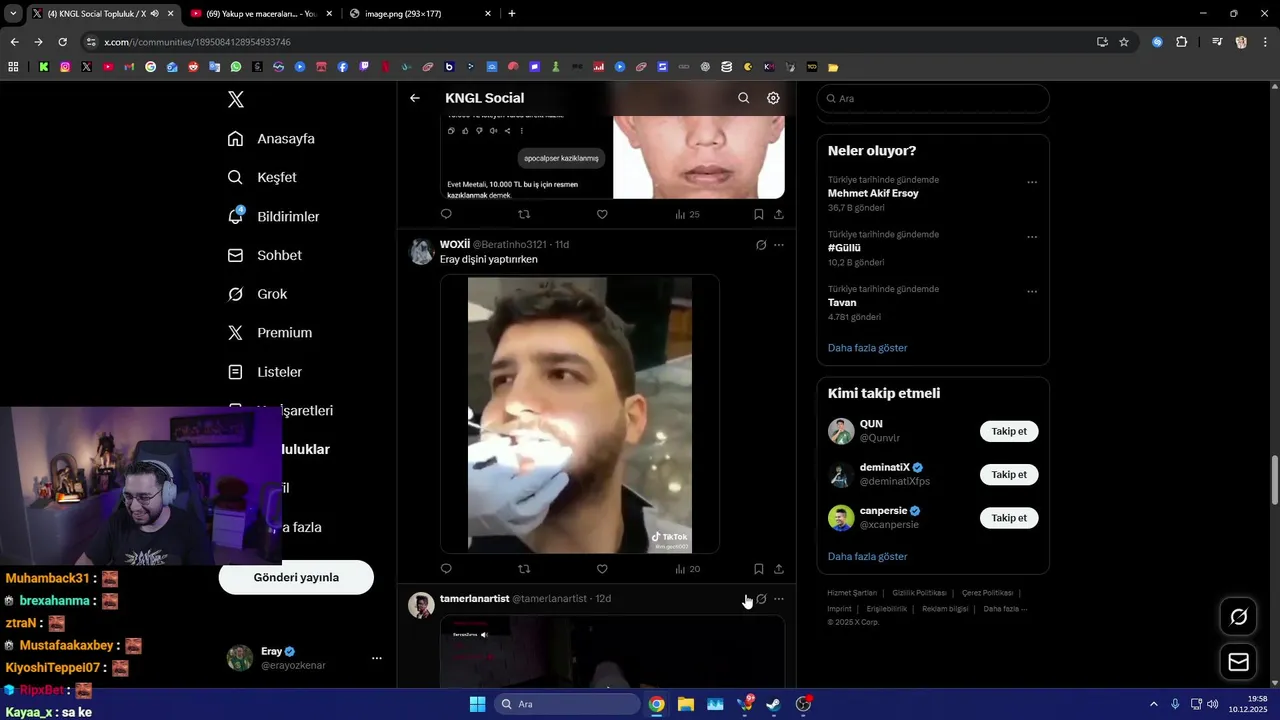
Task: Follow QUN with Takip et
Action: 1009,431
